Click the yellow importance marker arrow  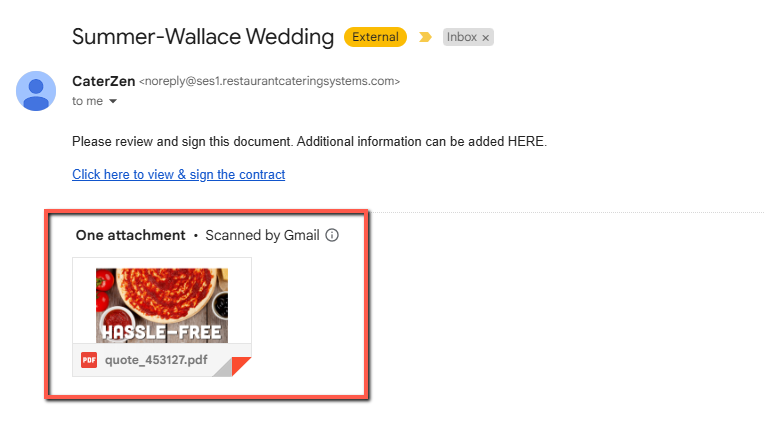click(x=425, y=37)
